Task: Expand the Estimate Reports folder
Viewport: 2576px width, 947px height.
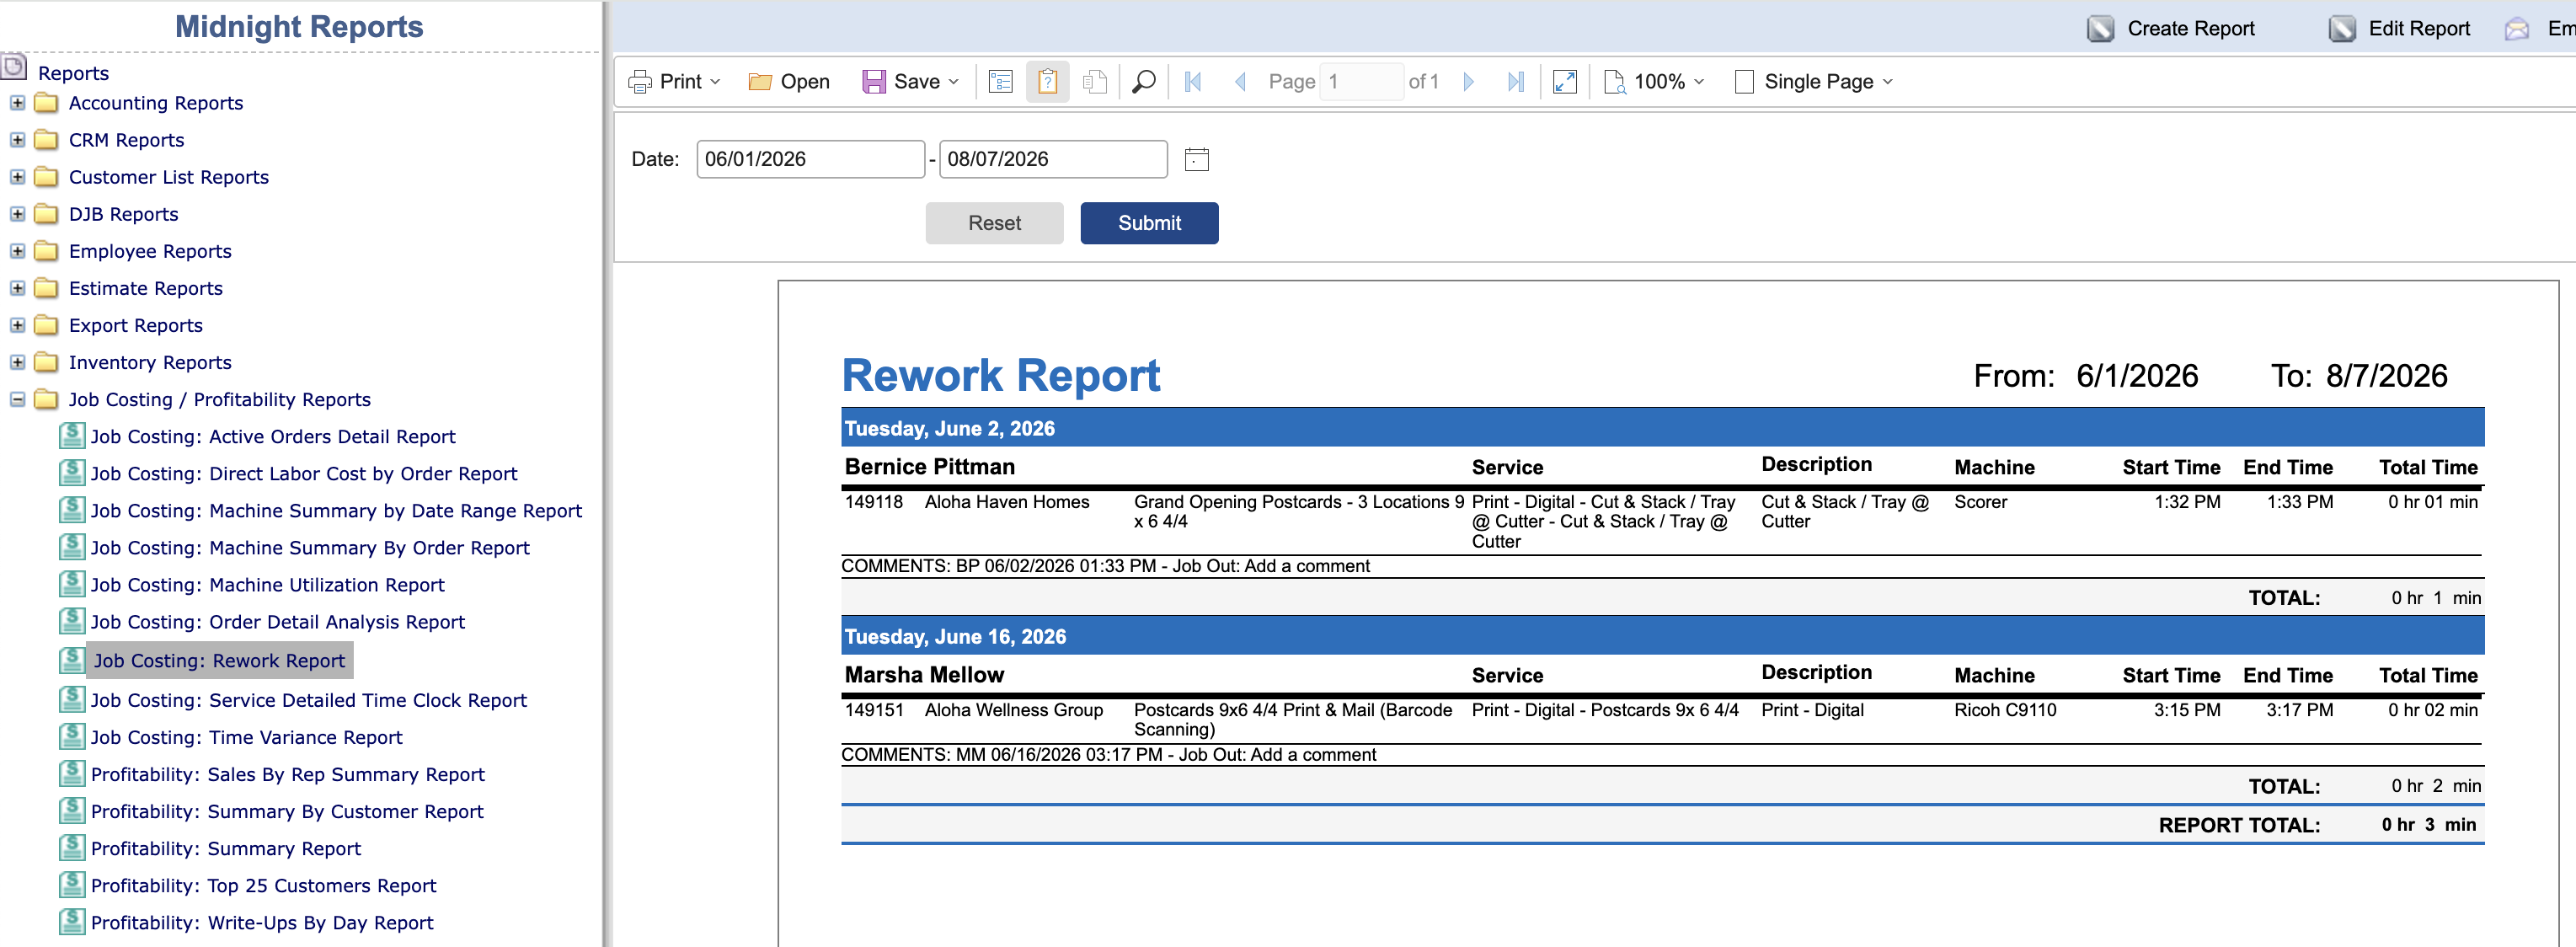Action: point(17,288)
